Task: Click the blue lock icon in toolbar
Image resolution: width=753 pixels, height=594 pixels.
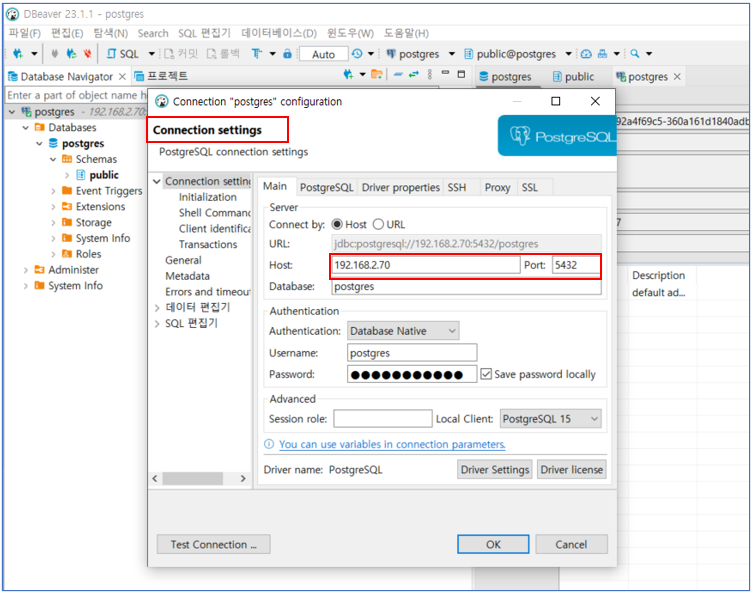Action: (287, 53)
